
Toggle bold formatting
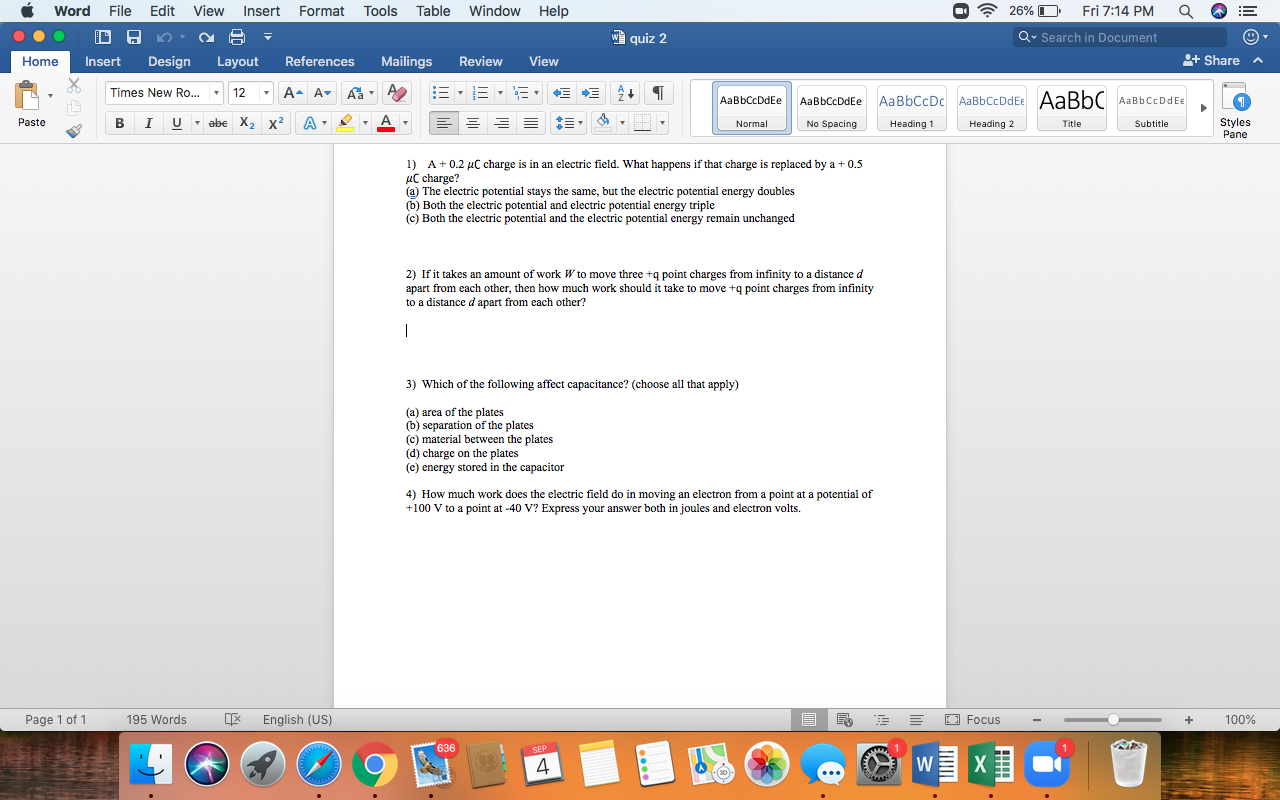(119, 122)
